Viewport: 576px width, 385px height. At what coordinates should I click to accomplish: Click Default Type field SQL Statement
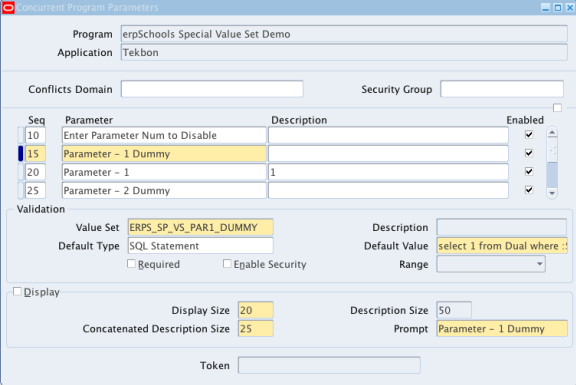pyautogui.click(x=200, y=245)
